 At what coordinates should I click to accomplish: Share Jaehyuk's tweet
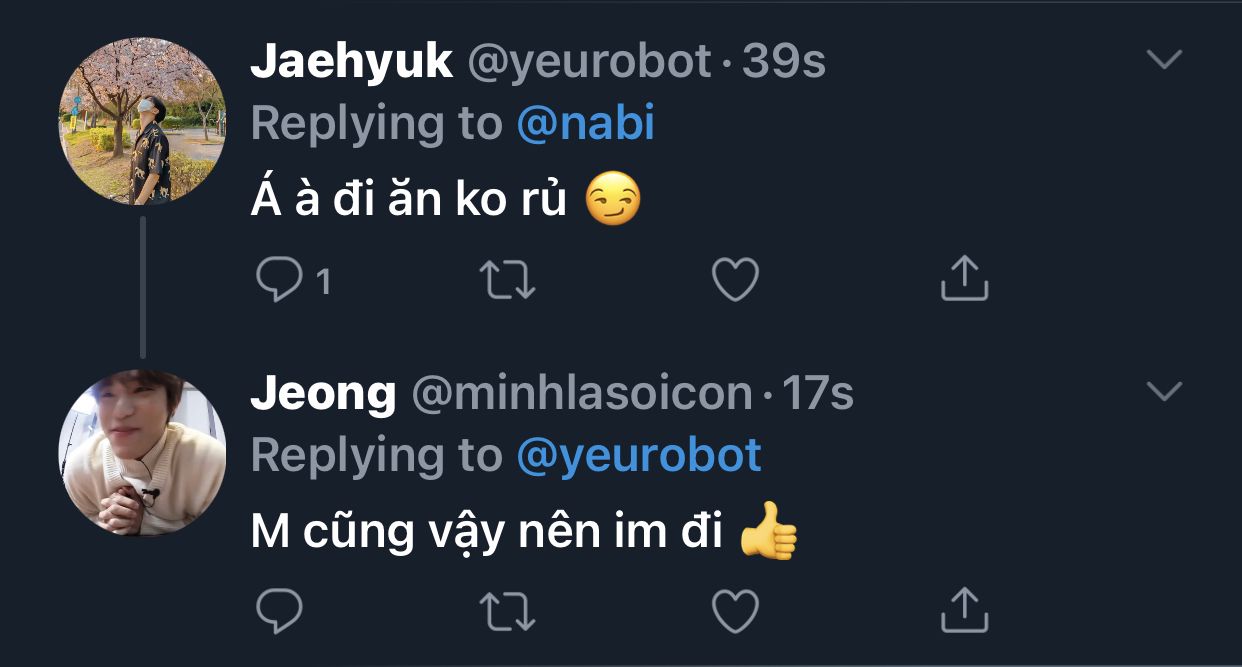tap(964, 279)
